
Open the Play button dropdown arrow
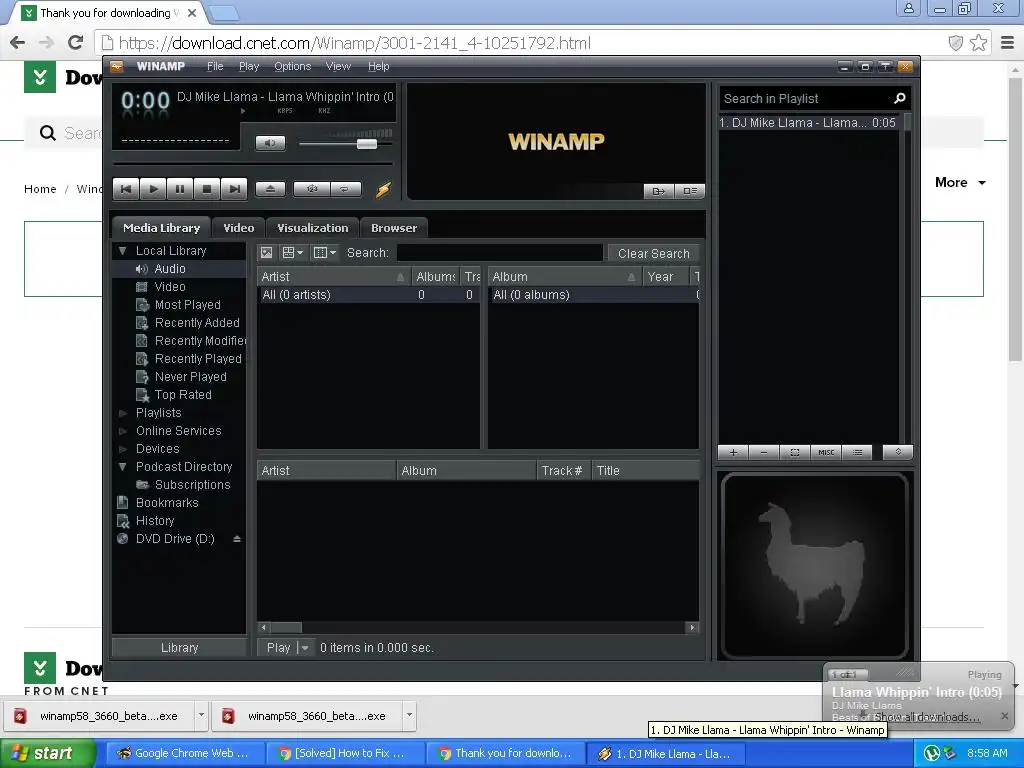(305, 648)
